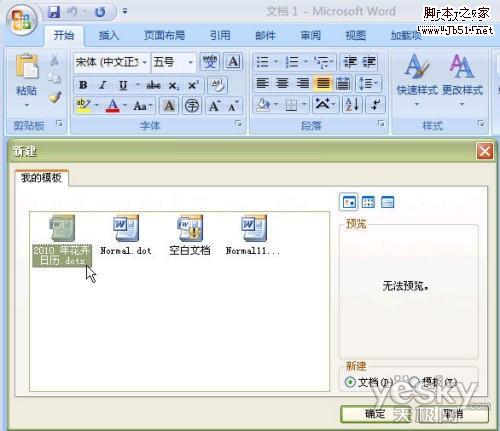
Task: Sort with the A-Z icon
Action: point(352,105)
